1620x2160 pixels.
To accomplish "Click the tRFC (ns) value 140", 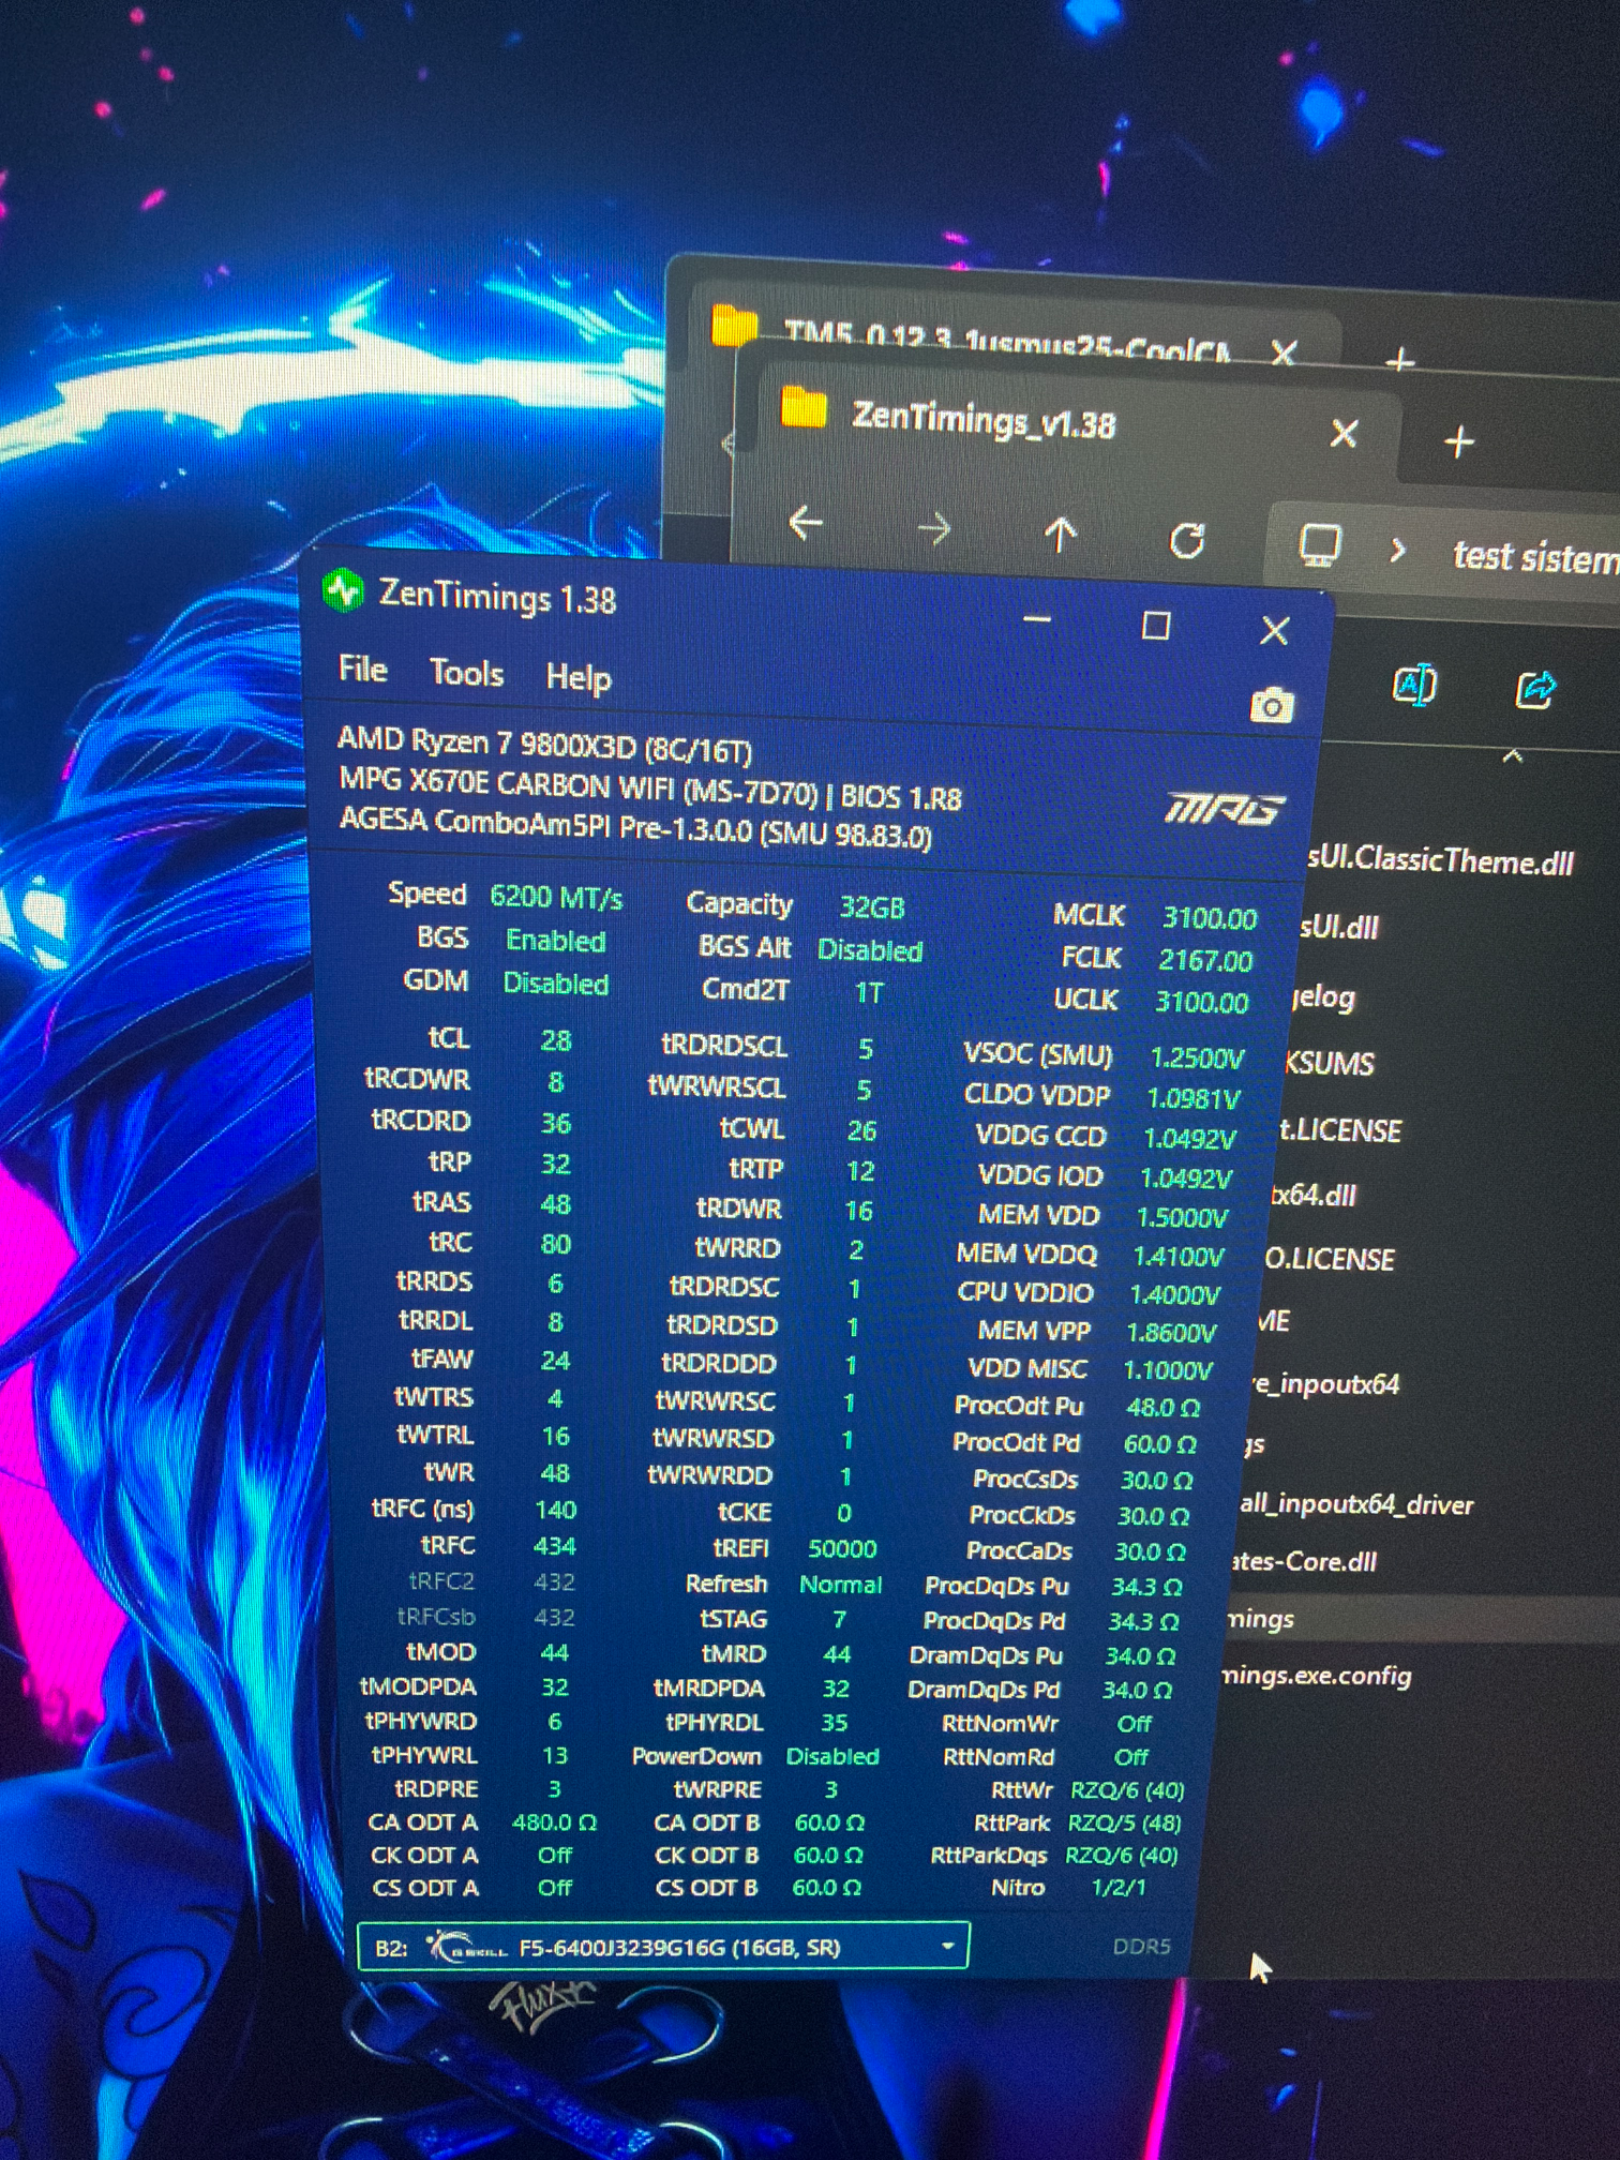I will [x=555, y=1510].
